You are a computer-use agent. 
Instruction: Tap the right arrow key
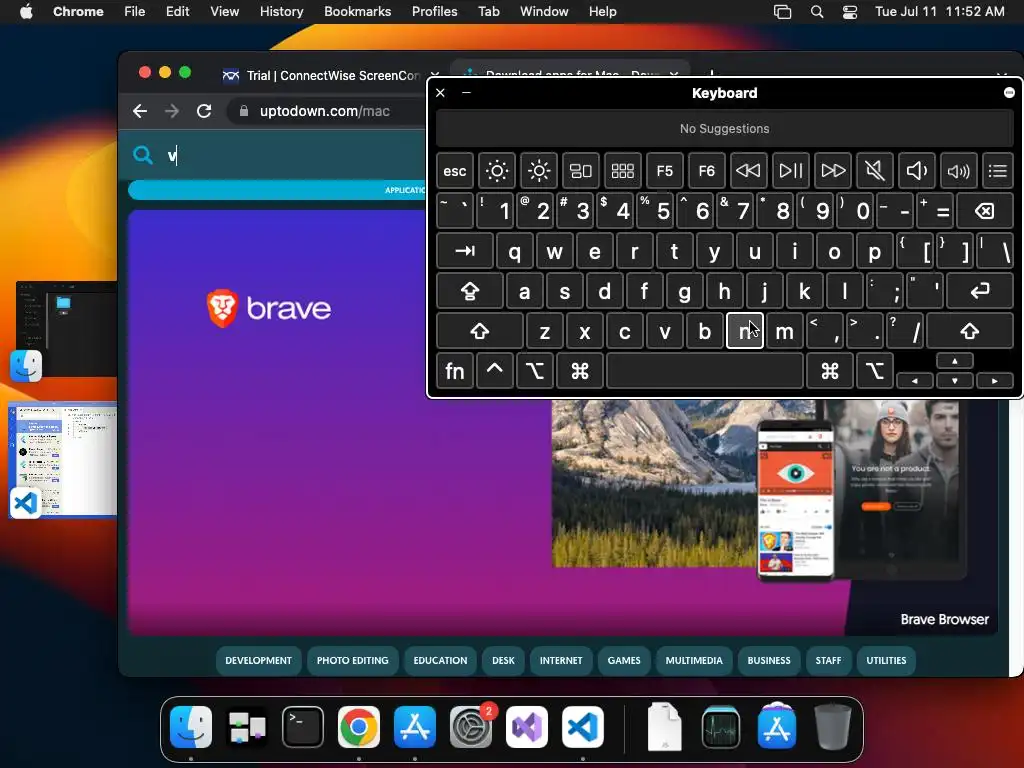995,381
